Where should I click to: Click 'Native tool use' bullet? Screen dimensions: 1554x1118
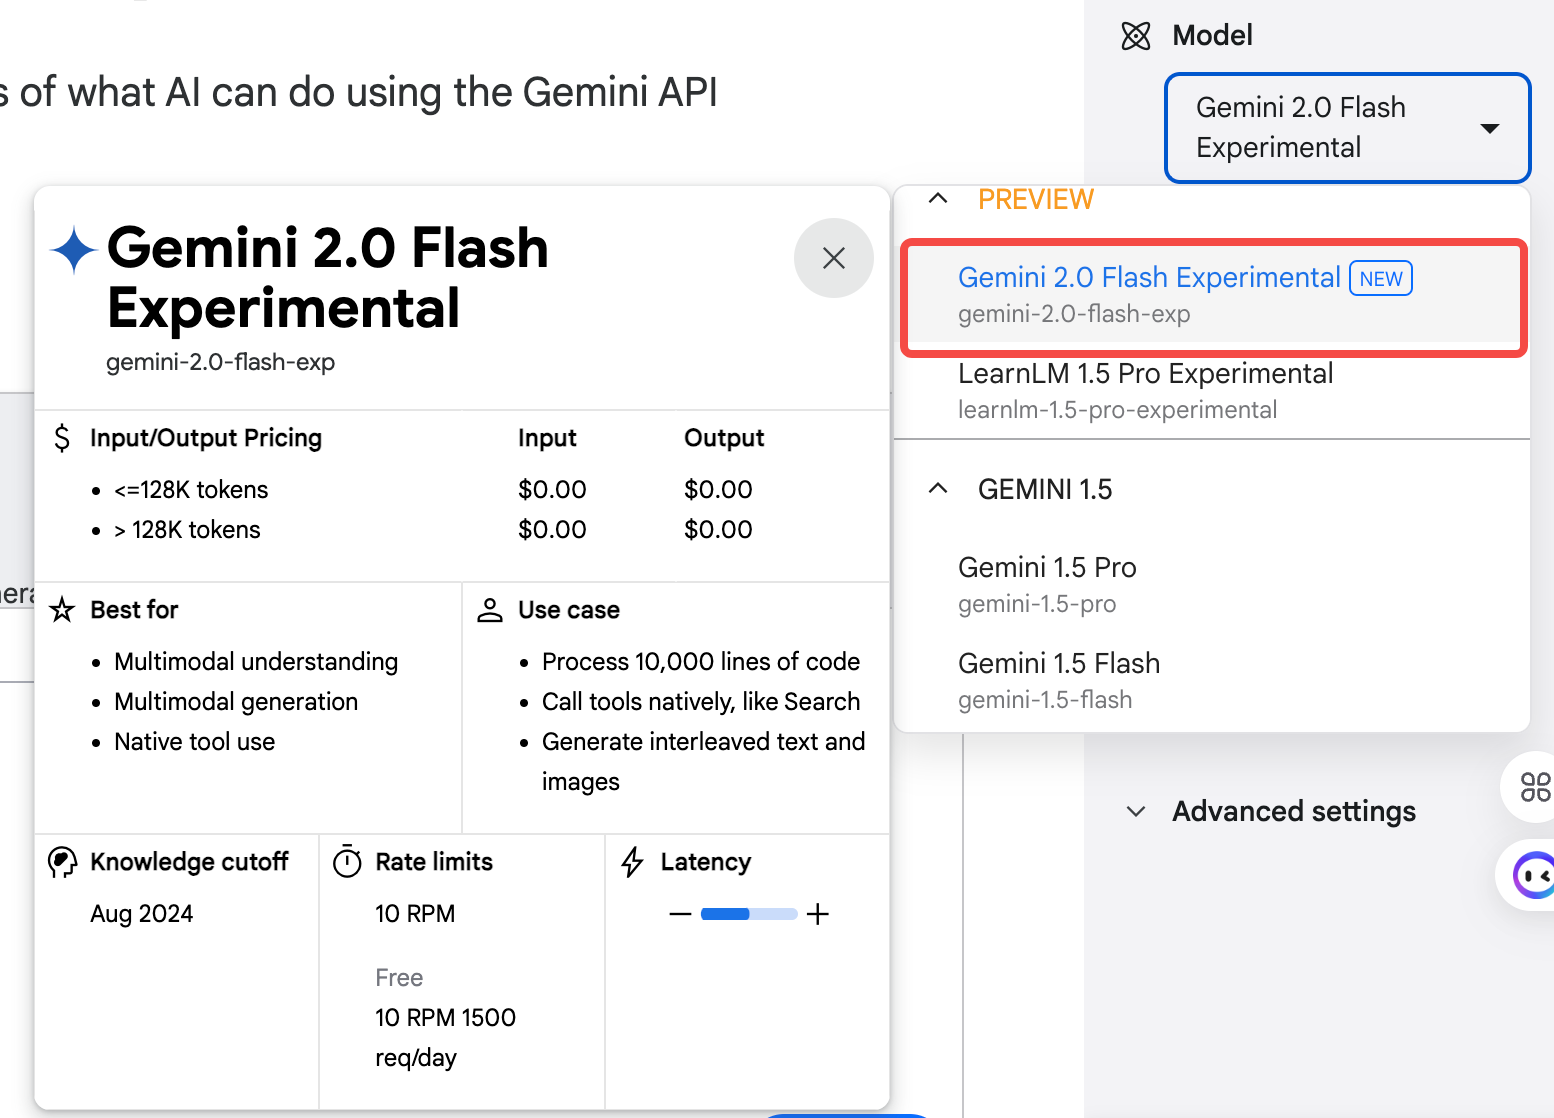[194, 742]
